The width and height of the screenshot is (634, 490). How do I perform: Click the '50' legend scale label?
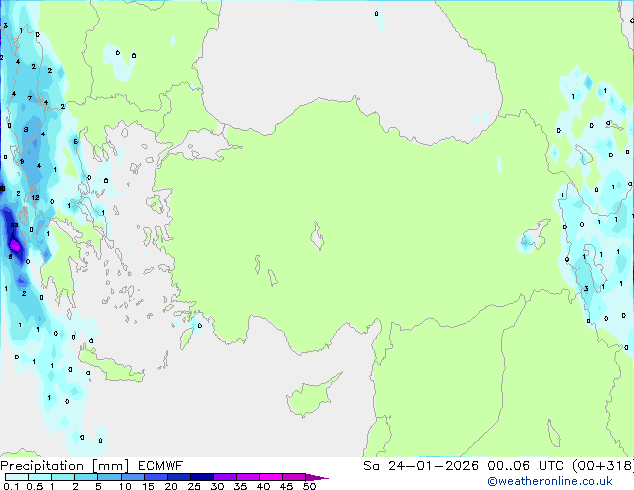[x=309, y=486]
